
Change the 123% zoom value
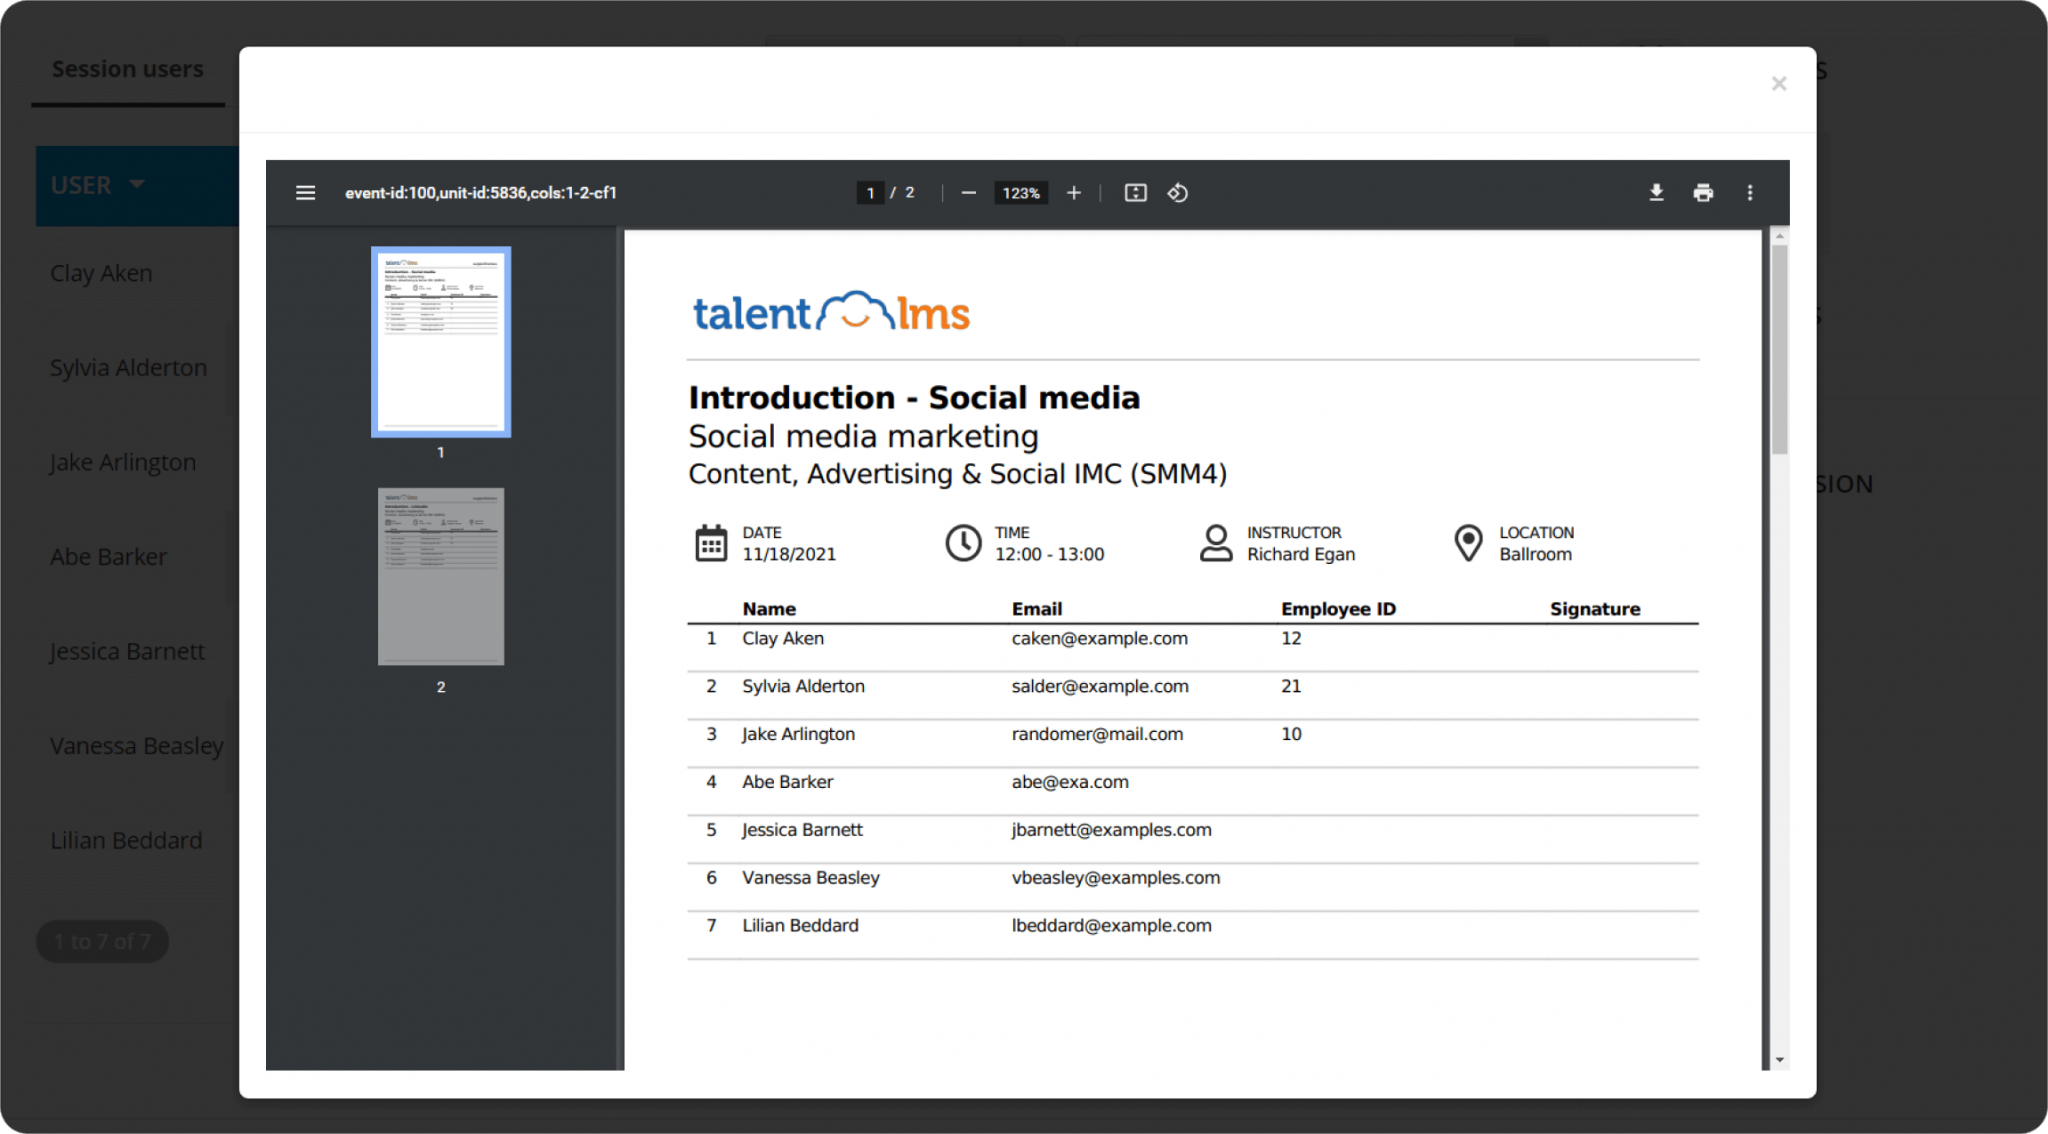1020,192
